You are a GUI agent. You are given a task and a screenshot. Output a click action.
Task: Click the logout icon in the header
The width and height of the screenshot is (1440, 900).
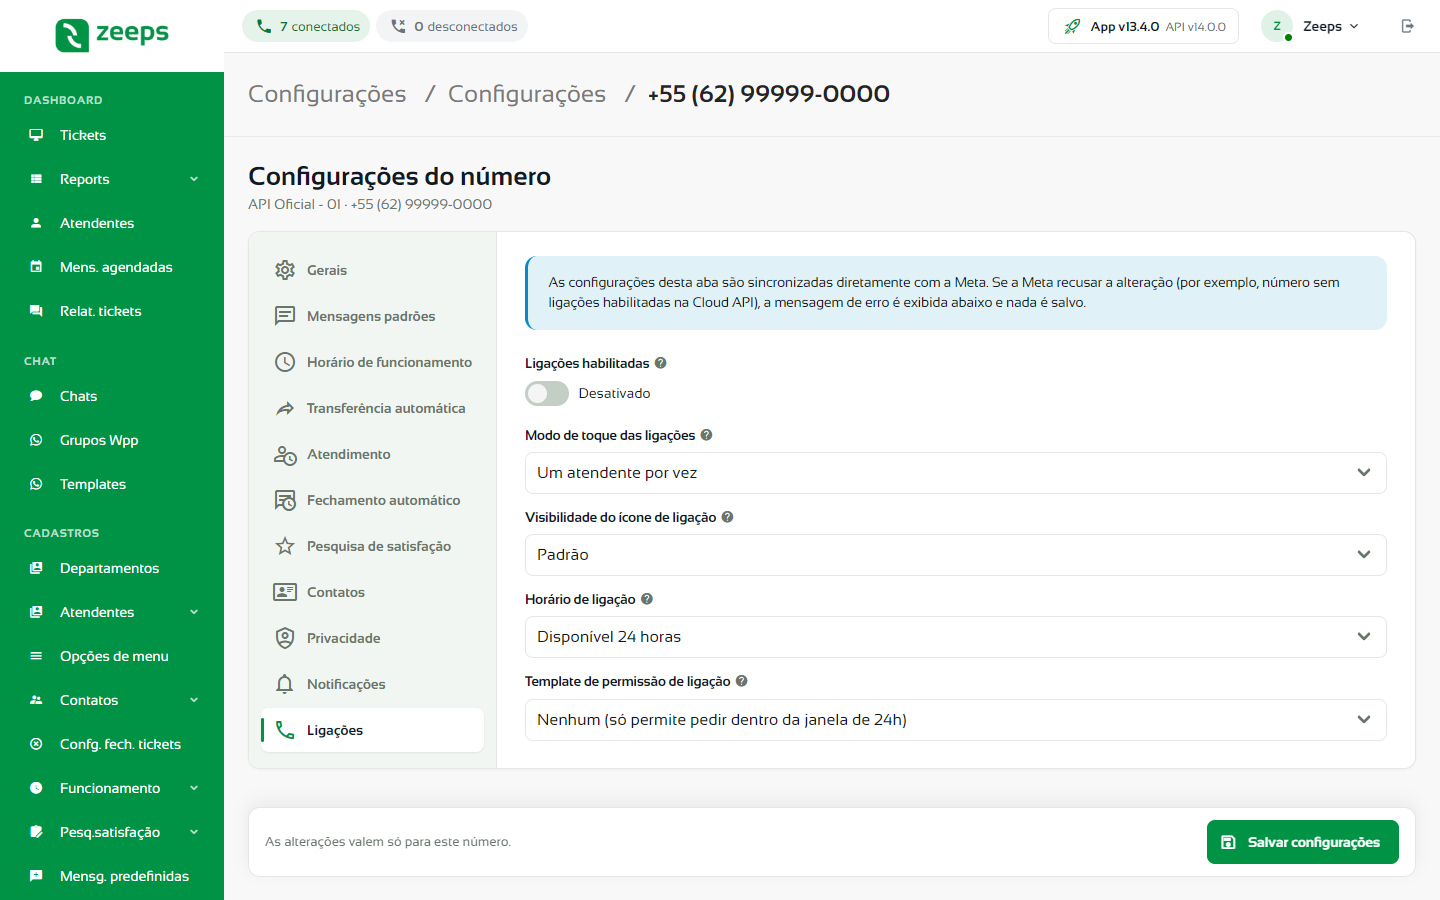1407,26
